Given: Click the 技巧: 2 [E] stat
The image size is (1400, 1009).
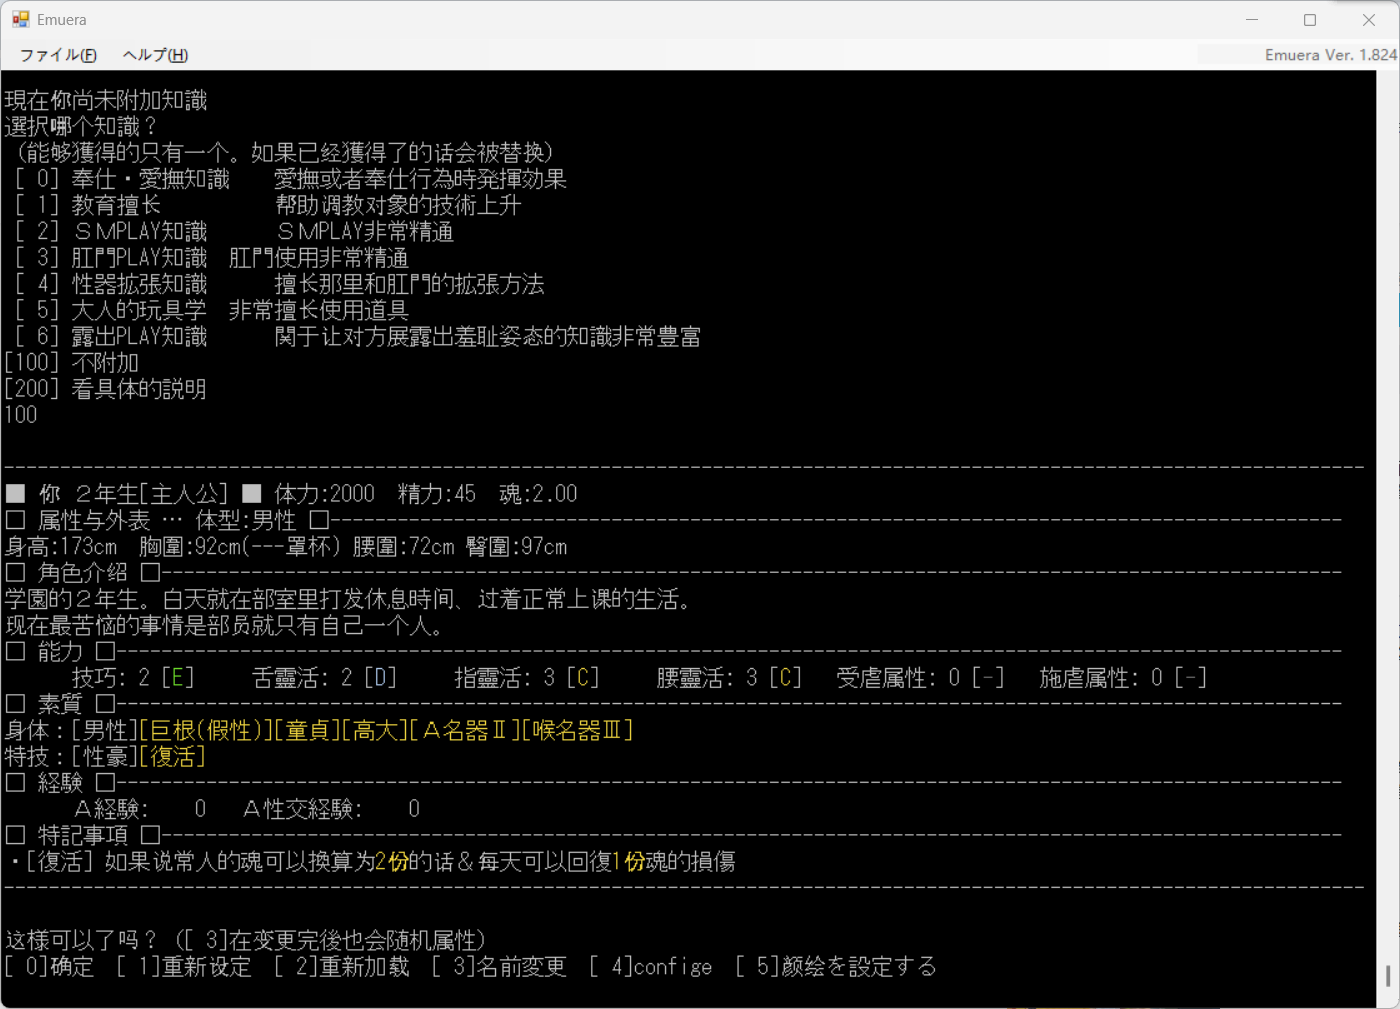Looking at the screenshot, I should pos(134,678).
